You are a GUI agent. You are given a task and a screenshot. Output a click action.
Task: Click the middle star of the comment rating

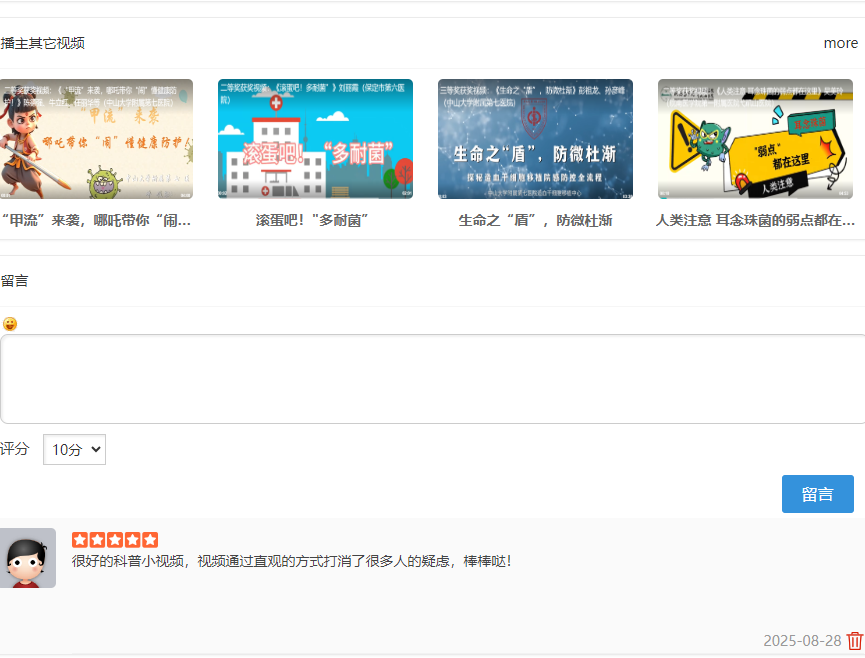tap(115, 540)
